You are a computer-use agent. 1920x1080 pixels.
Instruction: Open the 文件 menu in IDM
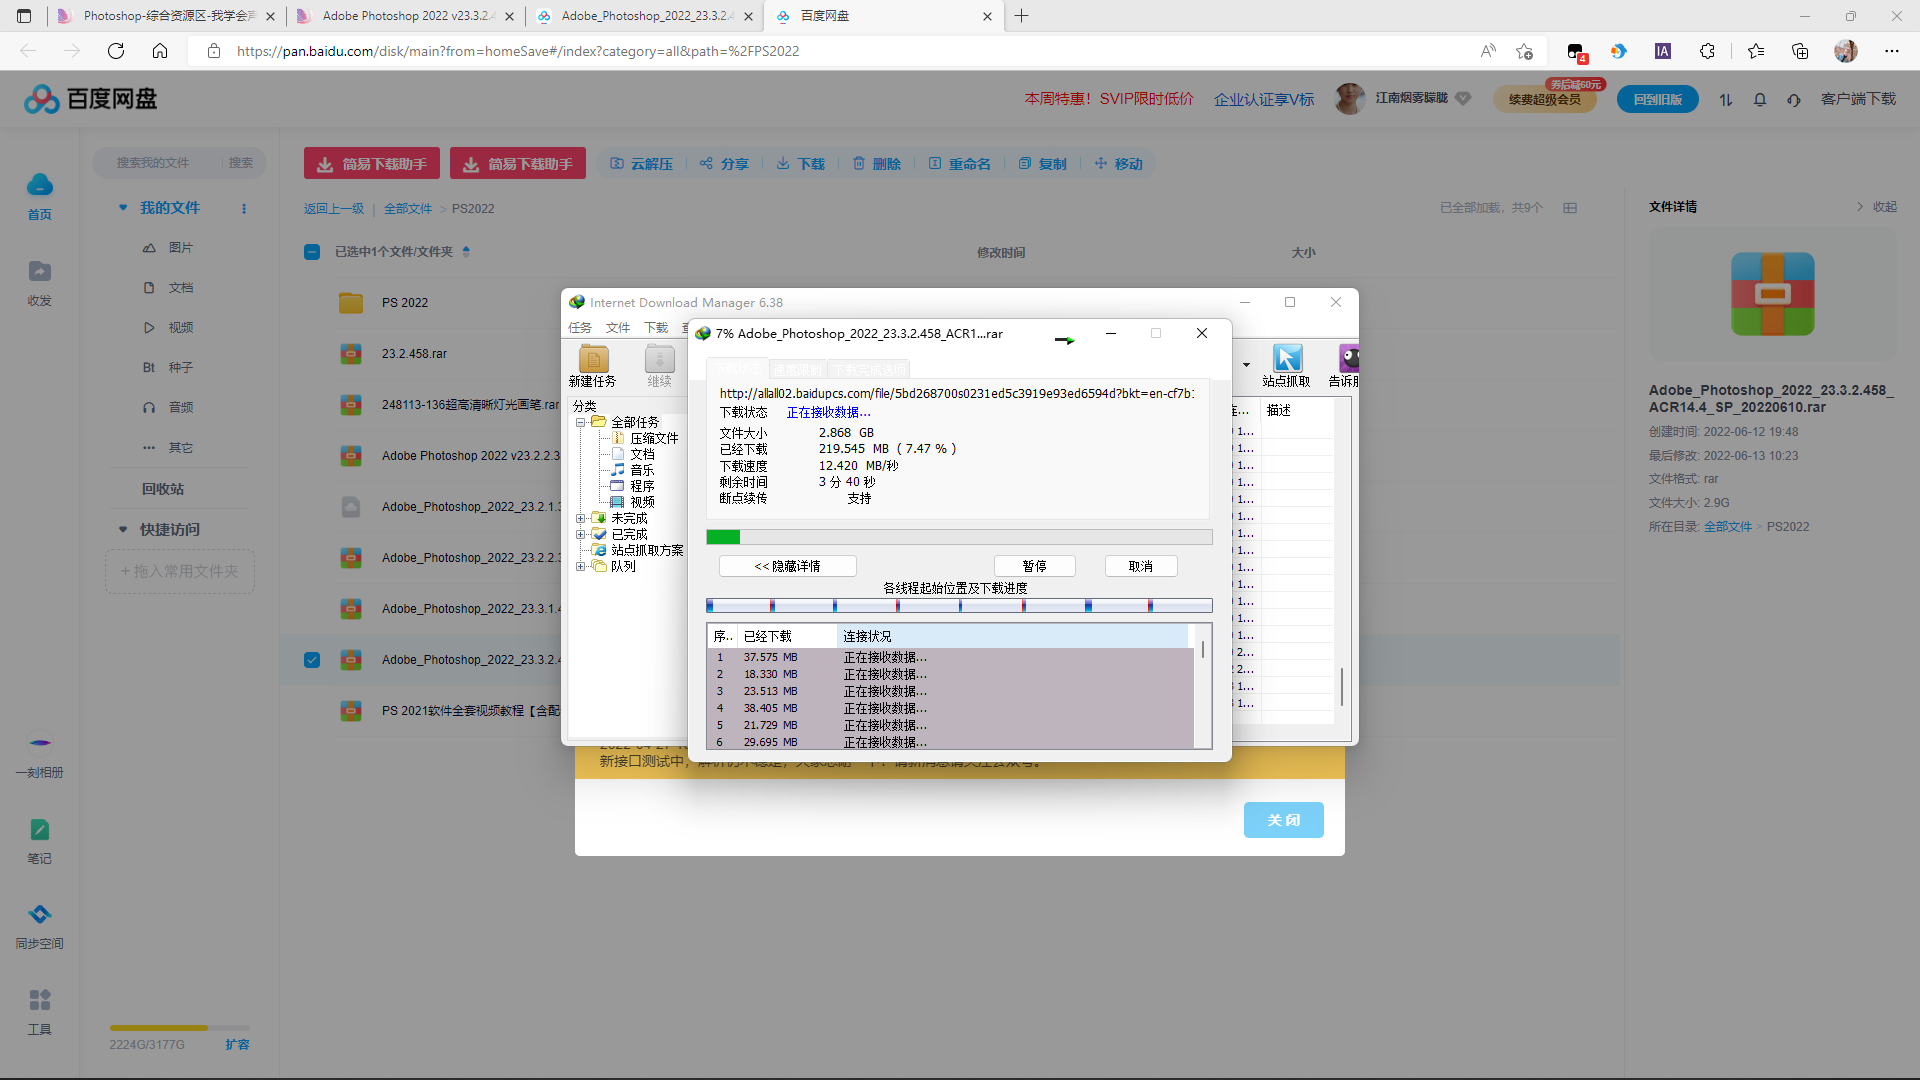point(618,328)
